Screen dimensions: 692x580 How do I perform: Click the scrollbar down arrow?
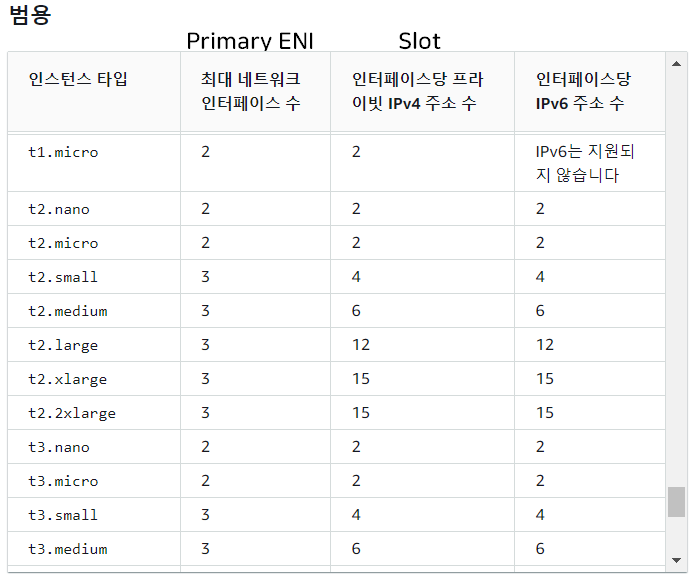coord(676,560)
